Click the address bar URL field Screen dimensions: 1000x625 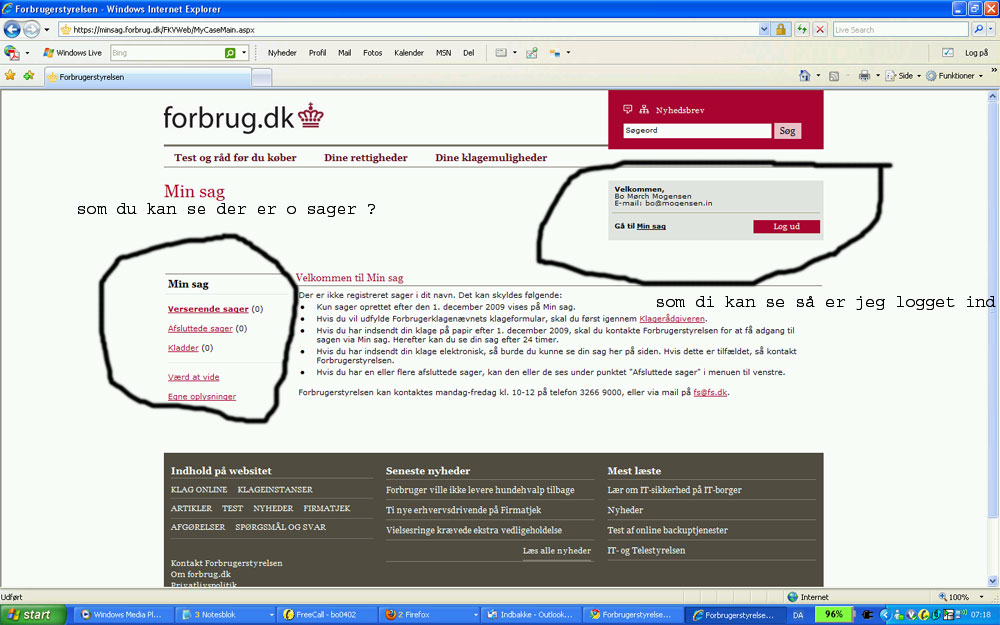point(408,29)
